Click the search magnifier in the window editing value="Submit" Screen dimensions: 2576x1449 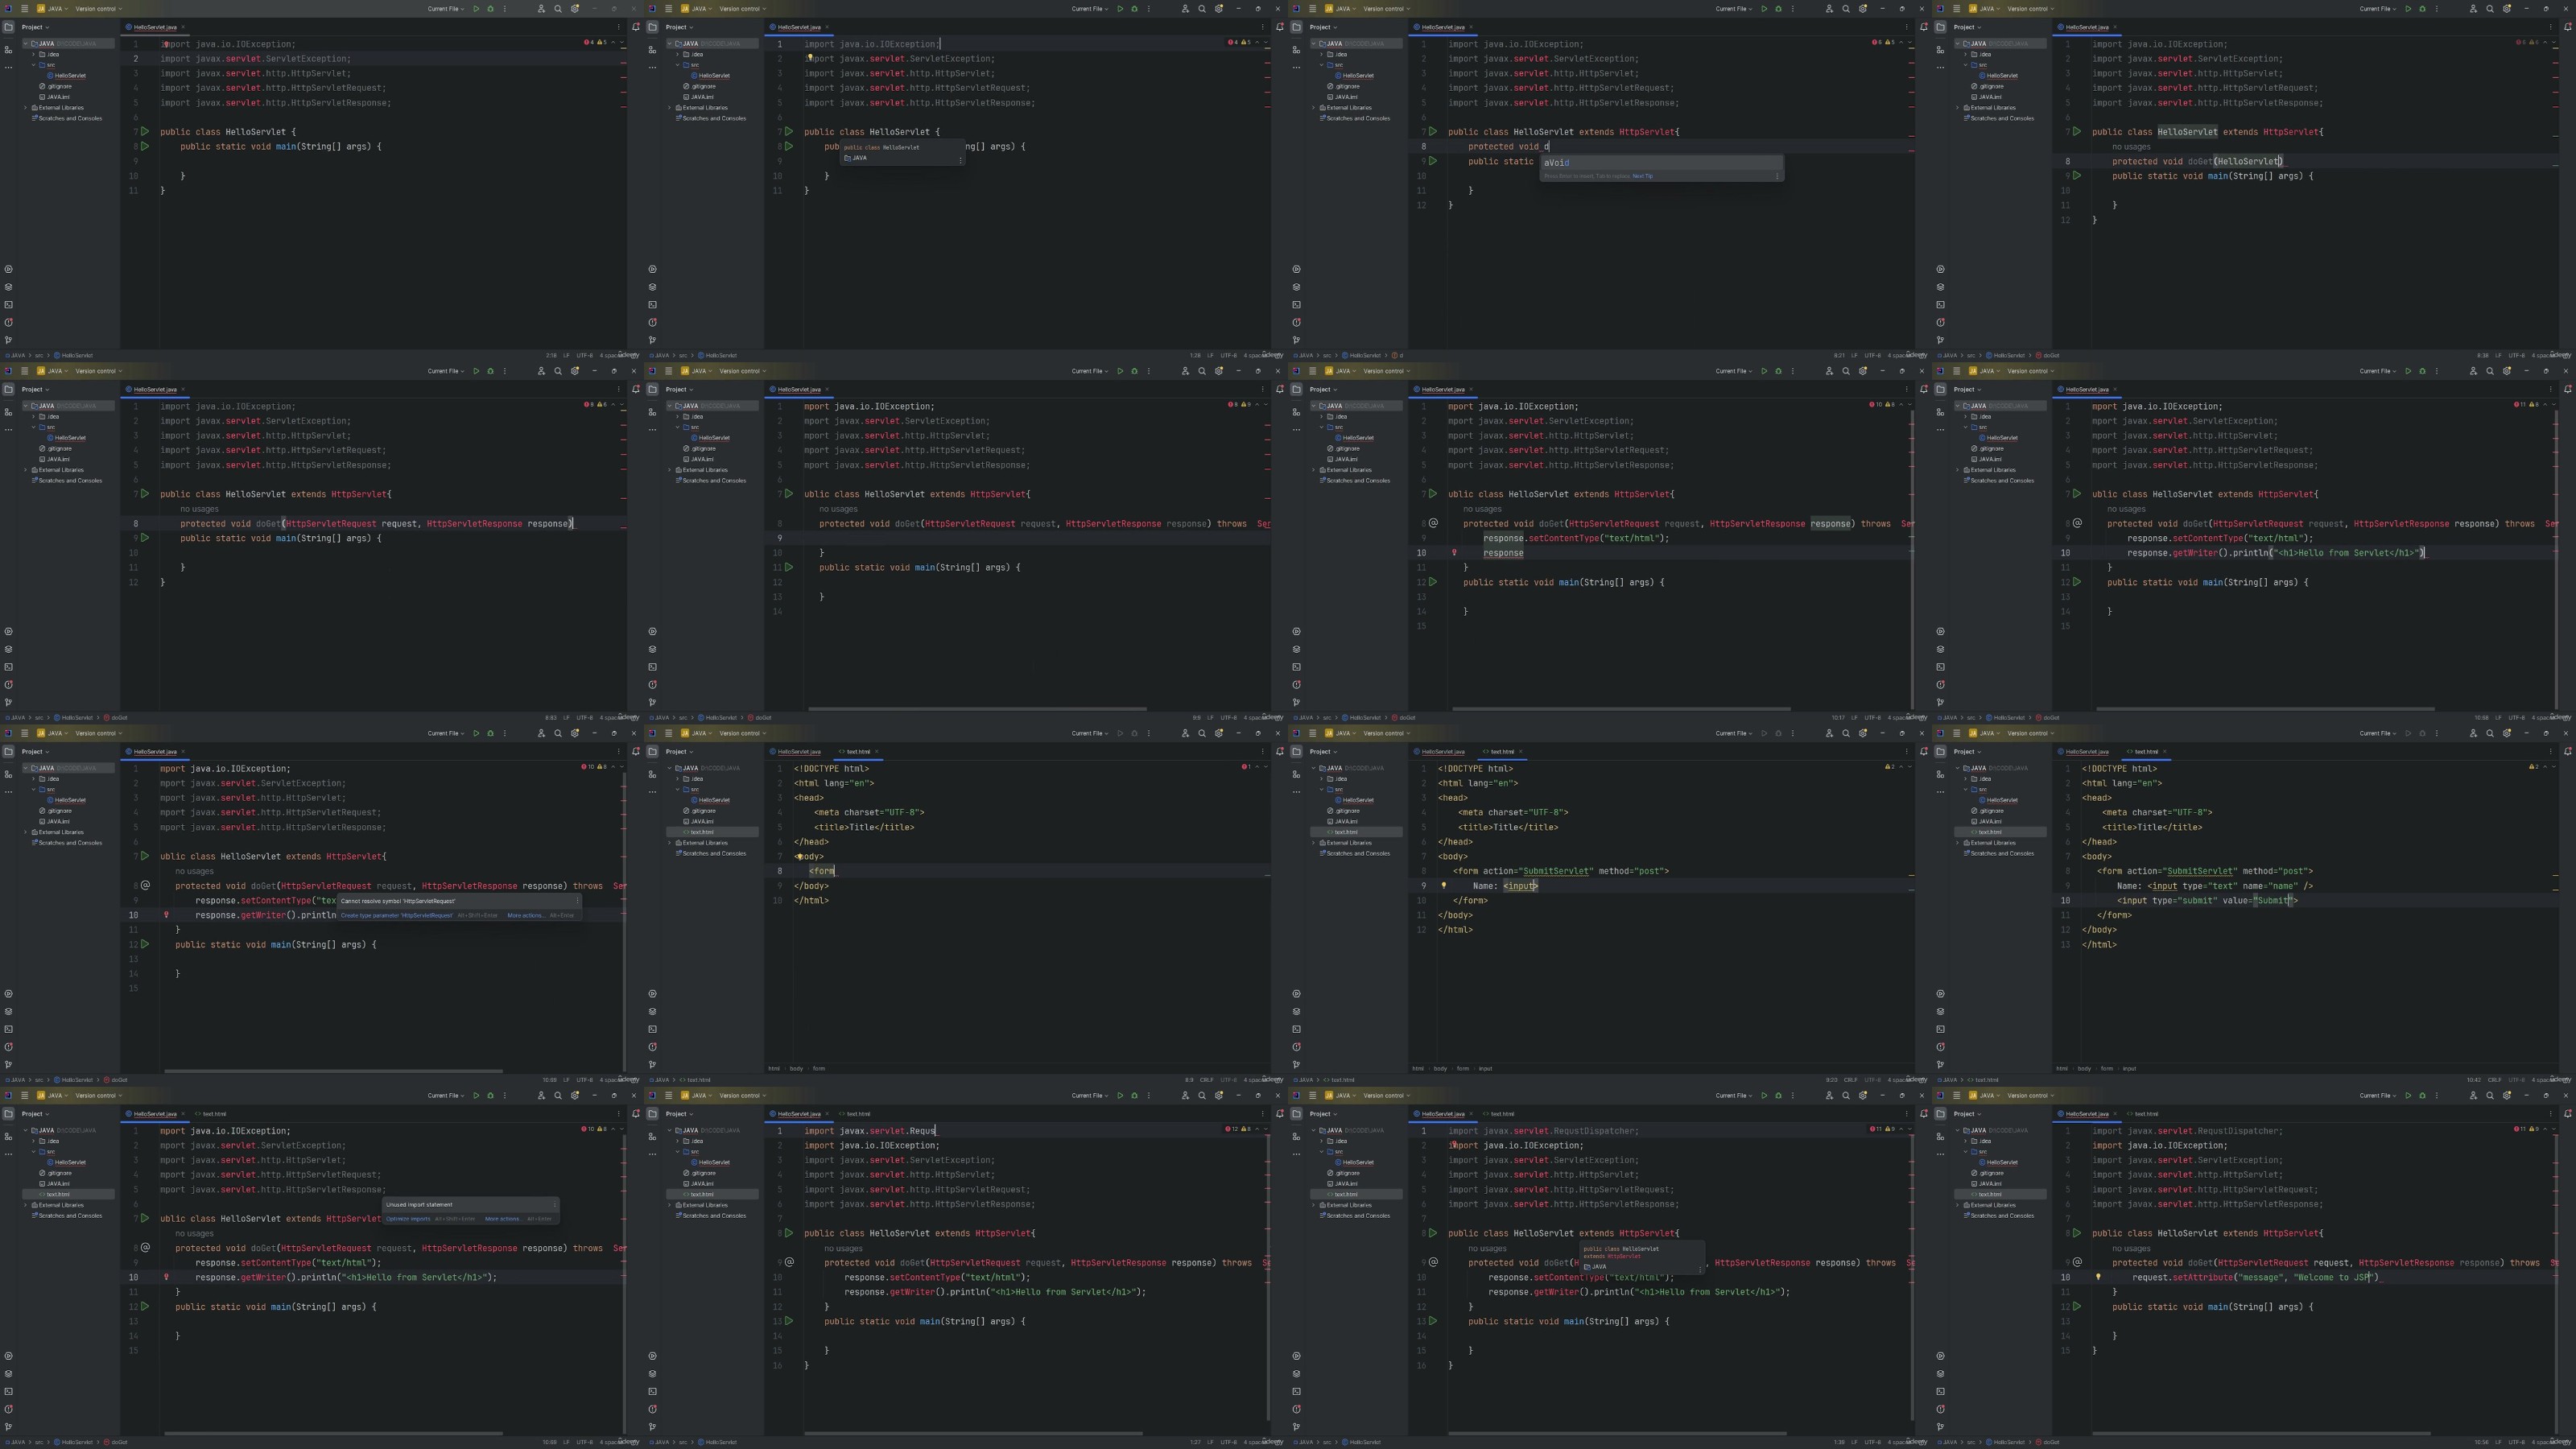[2490, 733]
